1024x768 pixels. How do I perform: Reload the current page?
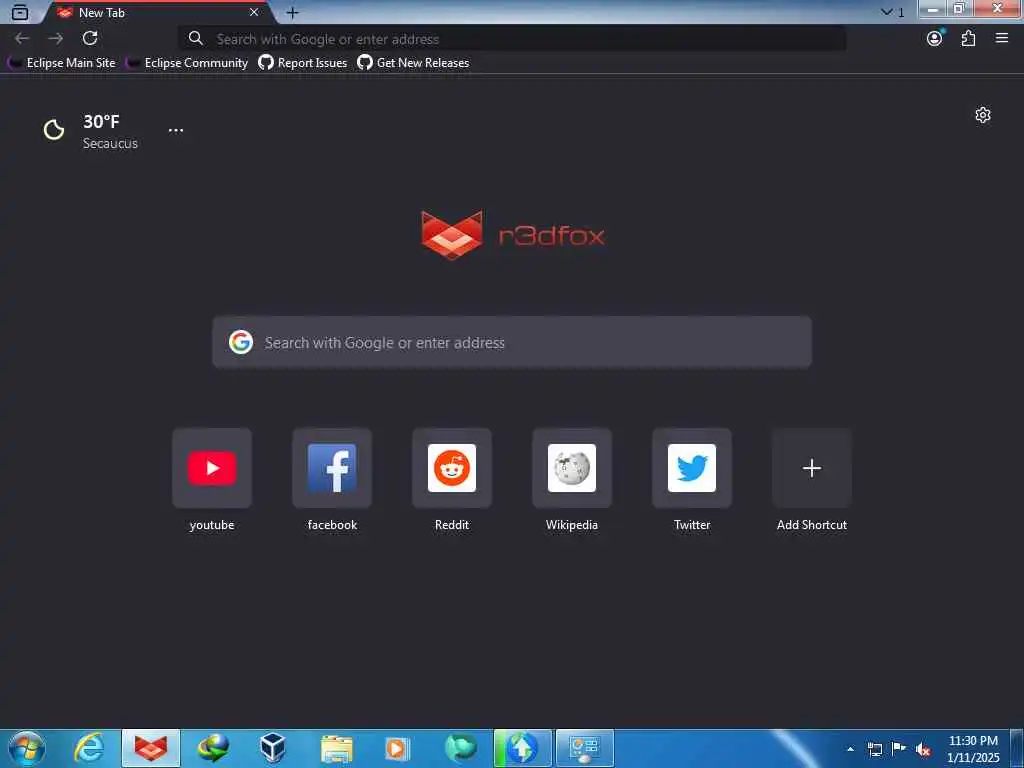pyautogui.click(x=90, y=39)
